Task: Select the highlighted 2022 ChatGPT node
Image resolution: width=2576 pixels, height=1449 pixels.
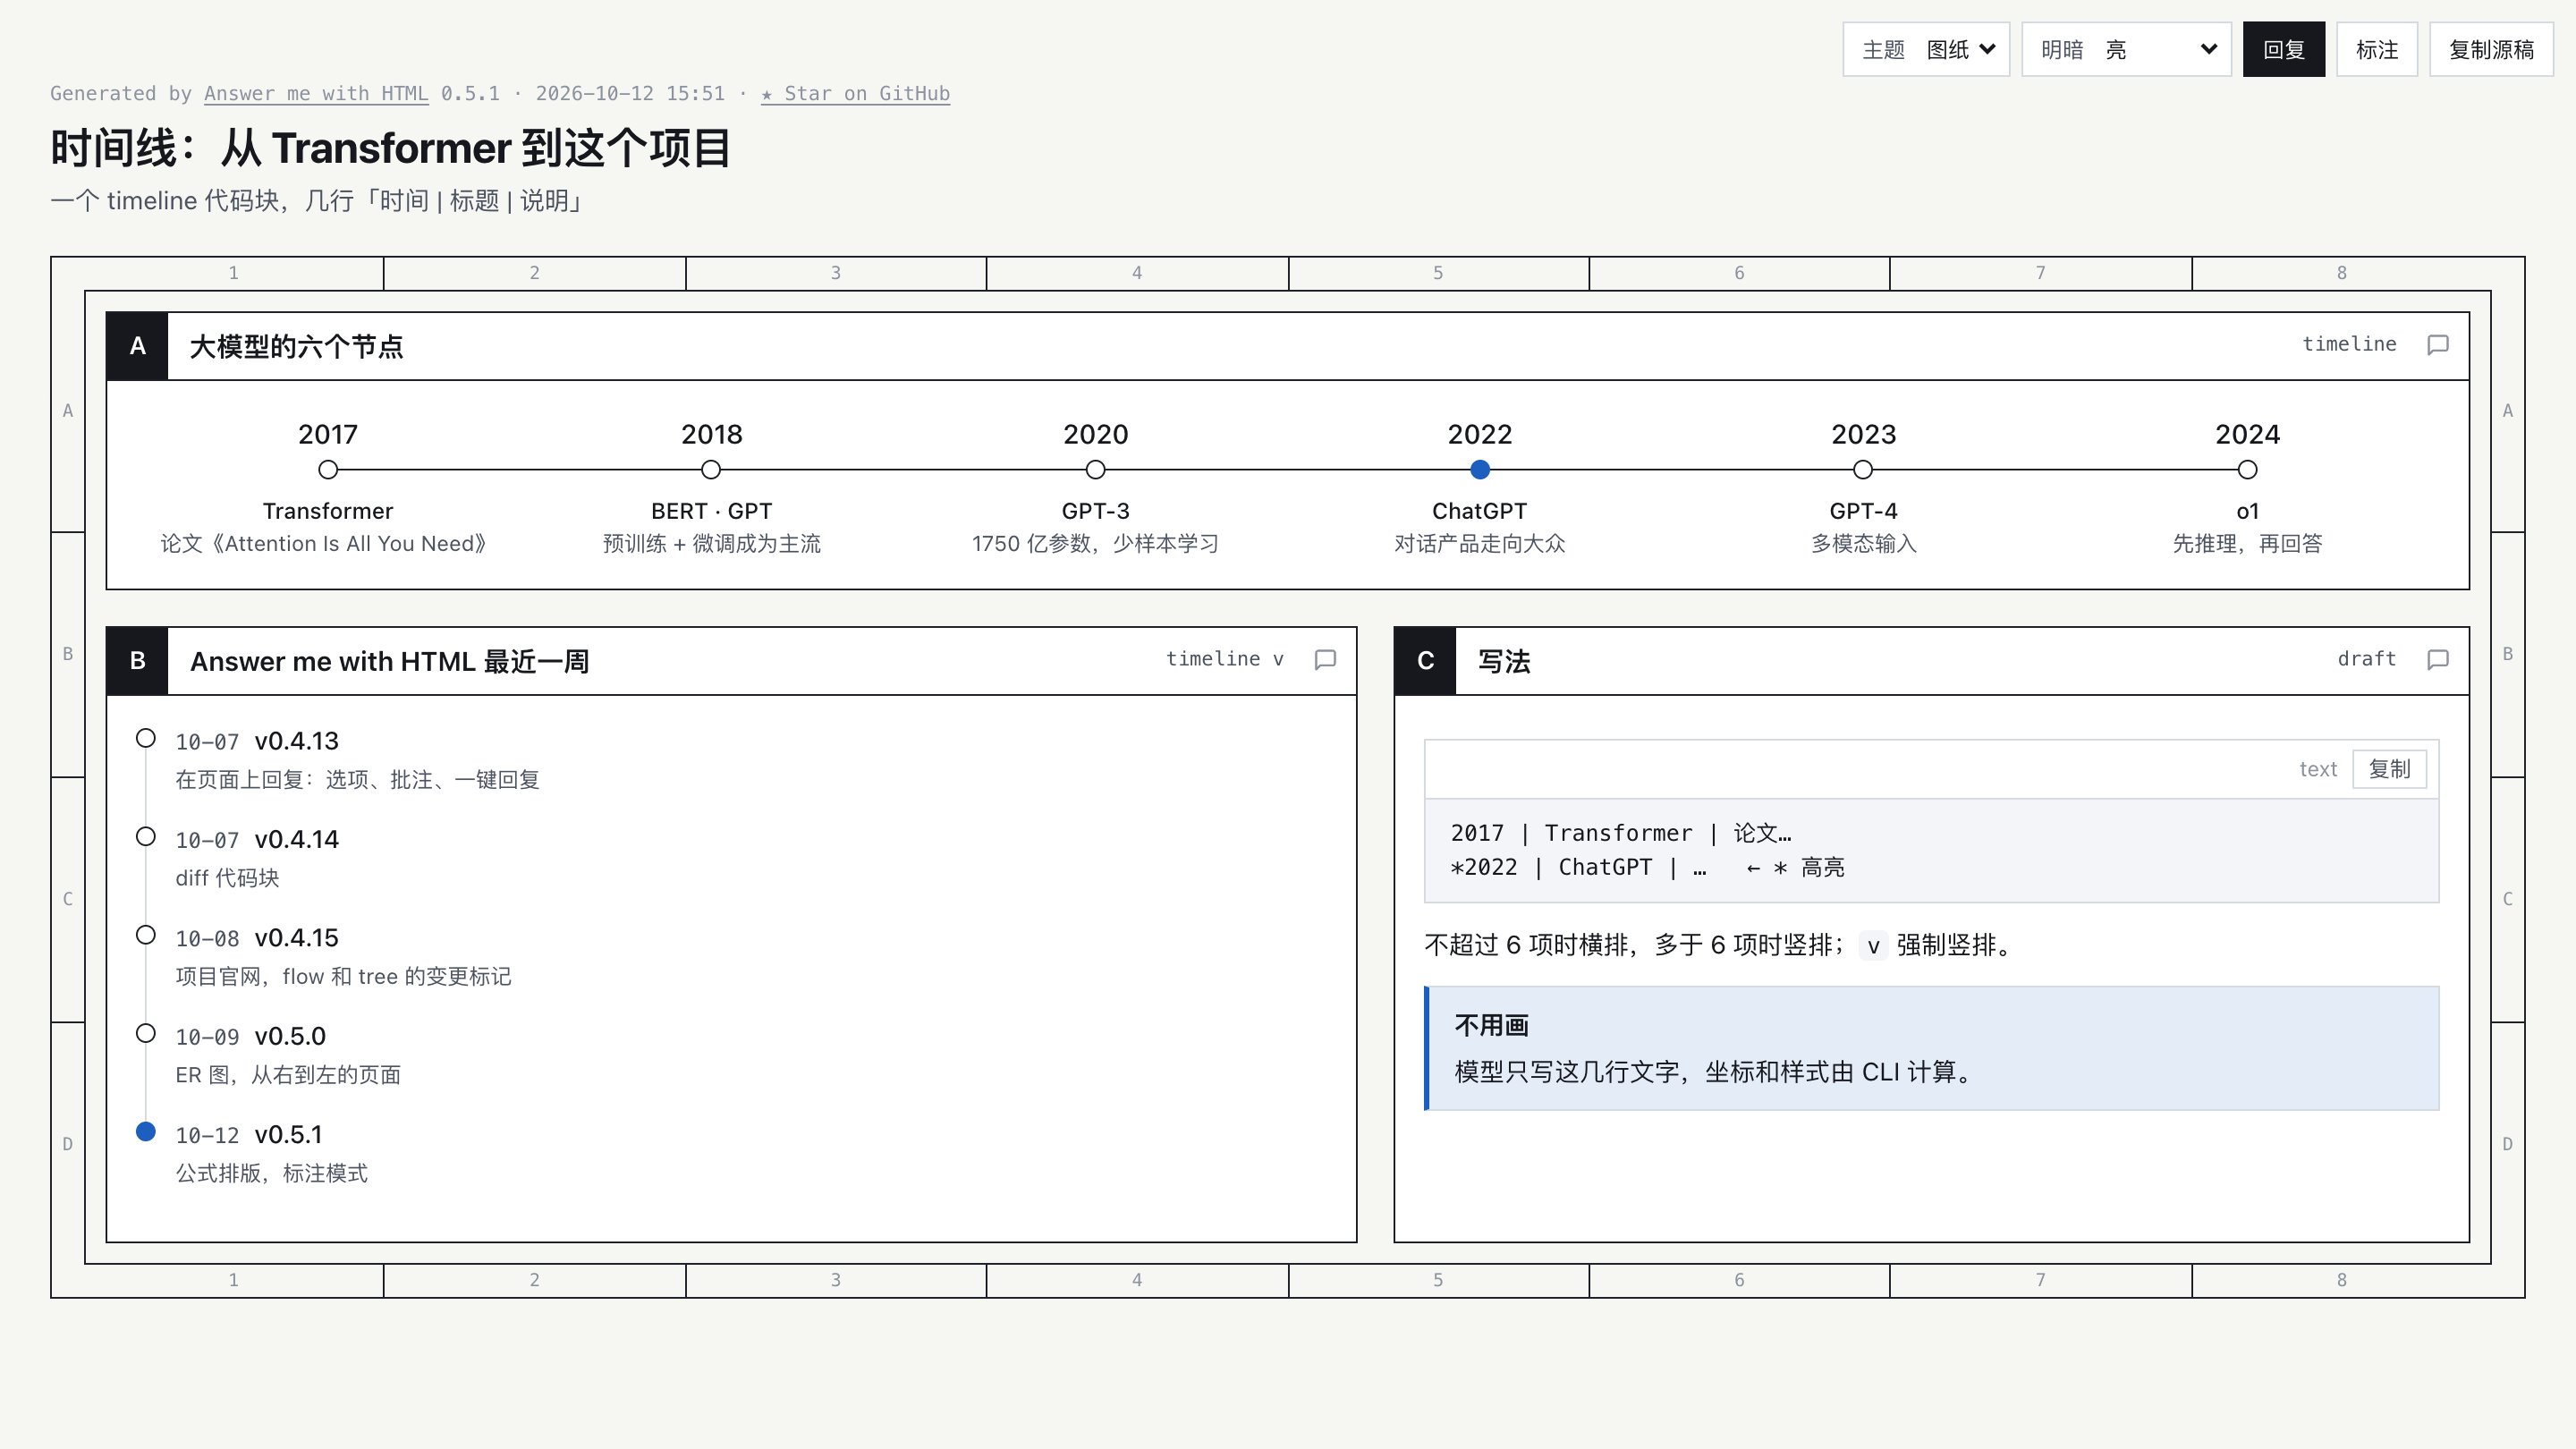Action: [1480, 470]
